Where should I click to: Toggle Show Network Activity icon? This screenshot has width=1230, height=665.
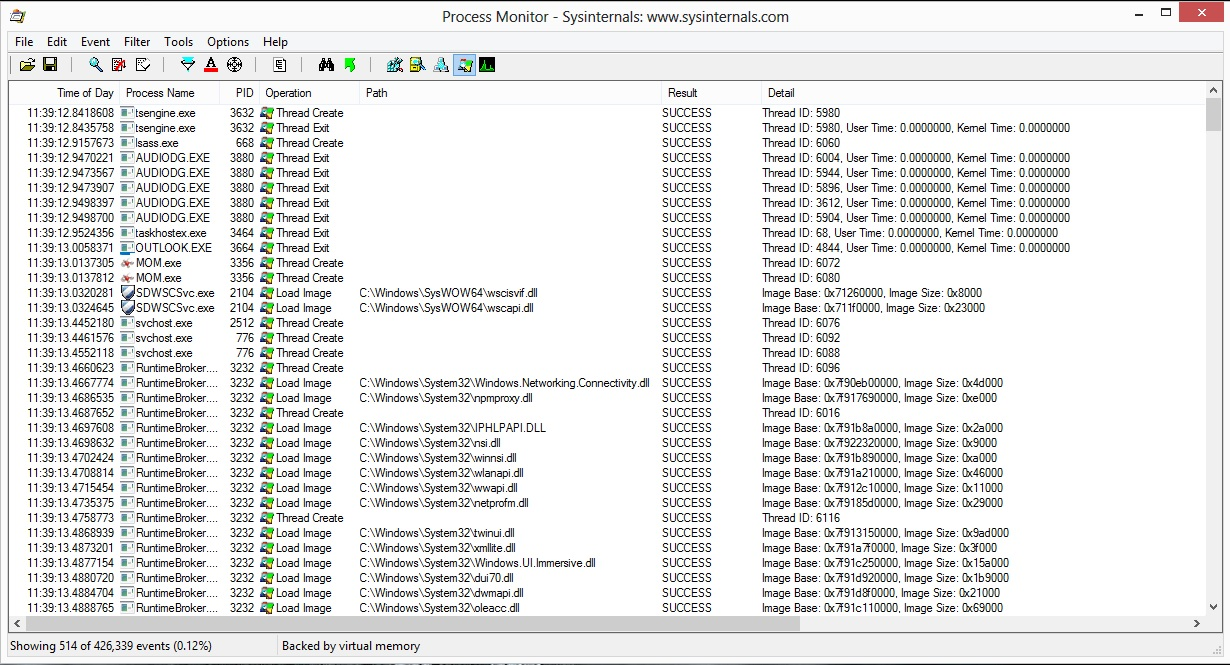441,65
